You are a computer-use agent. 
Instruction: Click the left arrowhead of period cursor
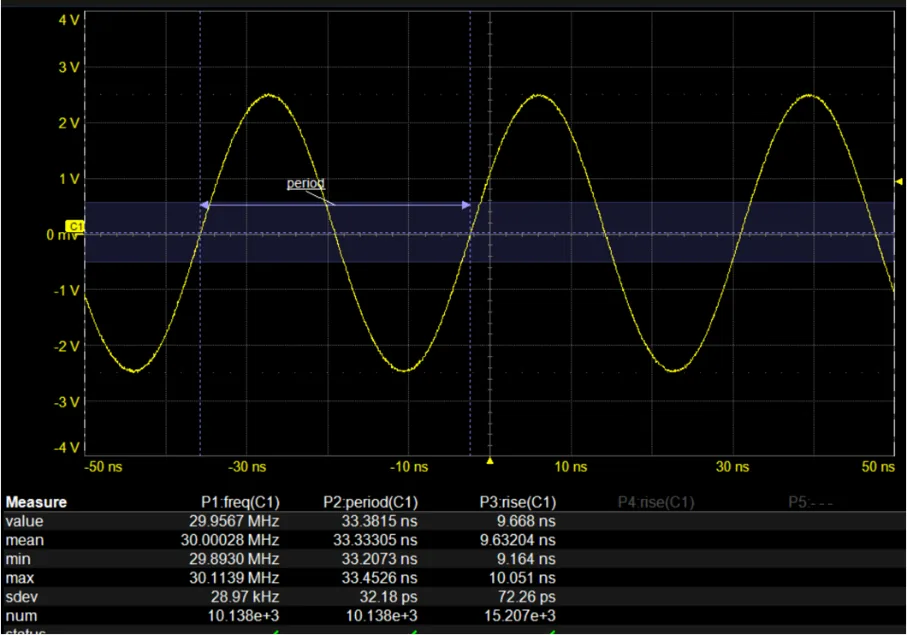coord(204,205)
